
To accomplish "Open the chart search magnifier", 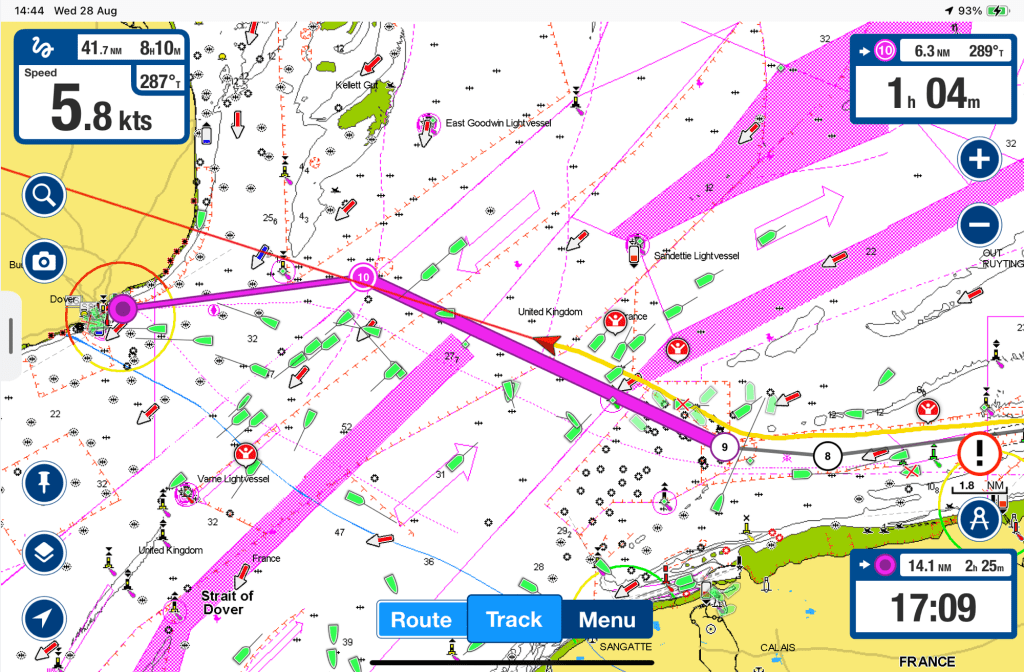I will pos(44,196).
